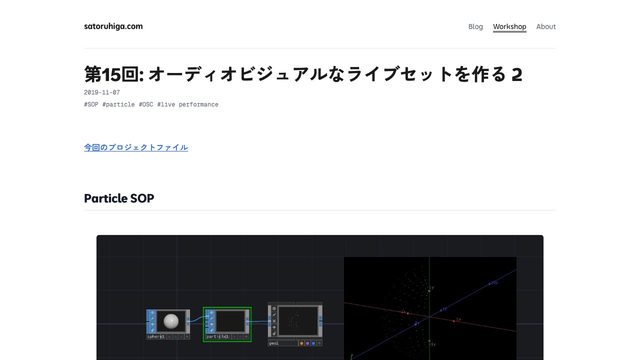Click the #particle tag

(x=118, y=104)
